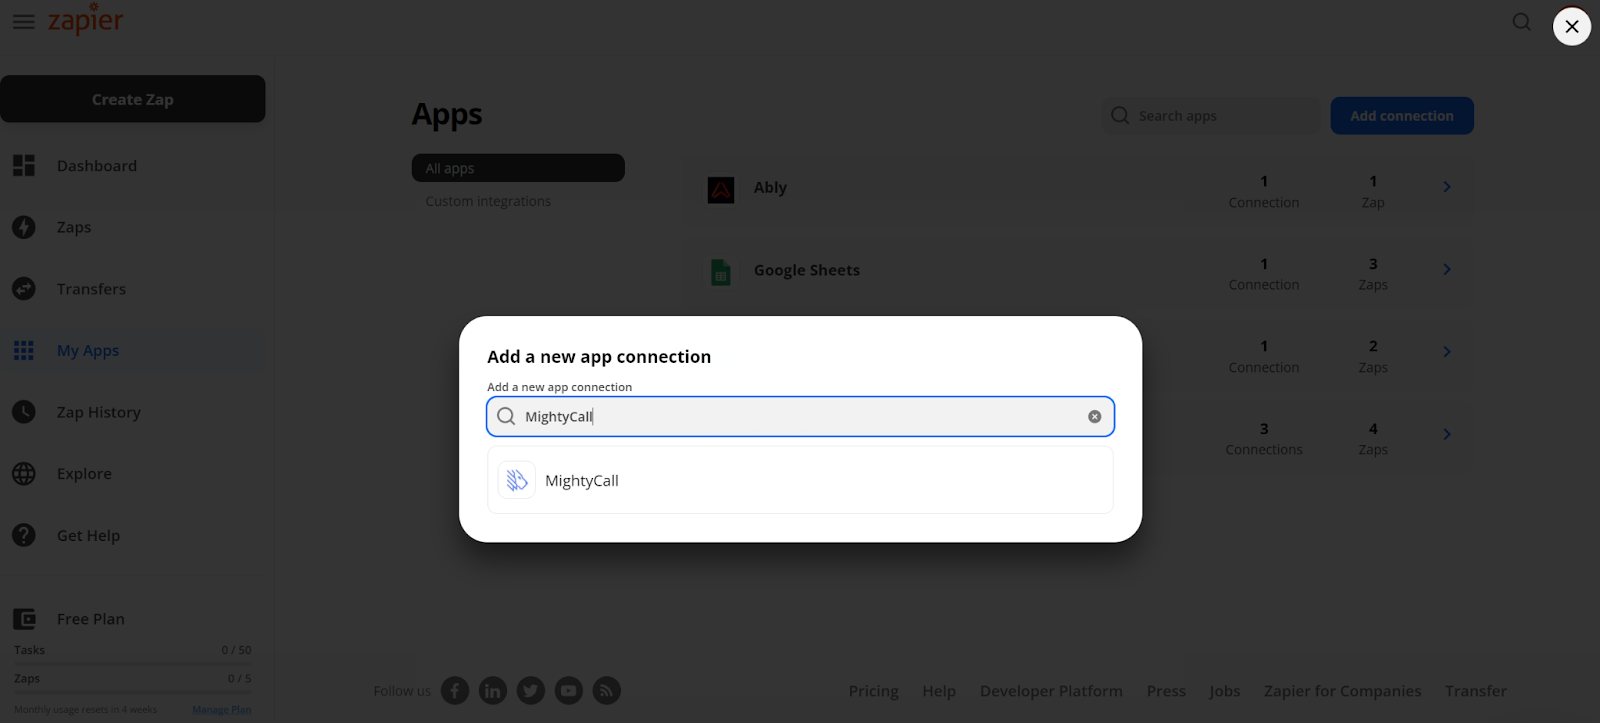
Task: Click the My Apps grid icon
Action: (x=24, y=351)
